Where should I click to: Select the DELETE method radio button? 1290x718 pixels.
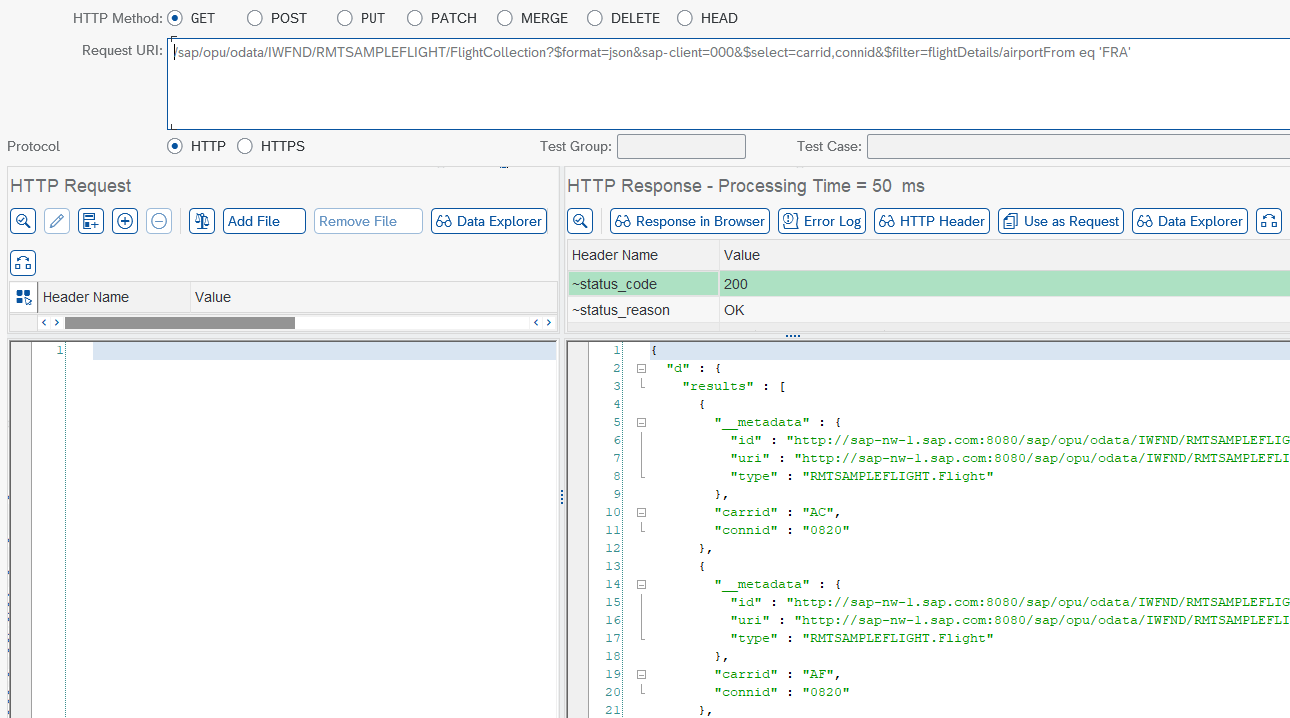595,18
